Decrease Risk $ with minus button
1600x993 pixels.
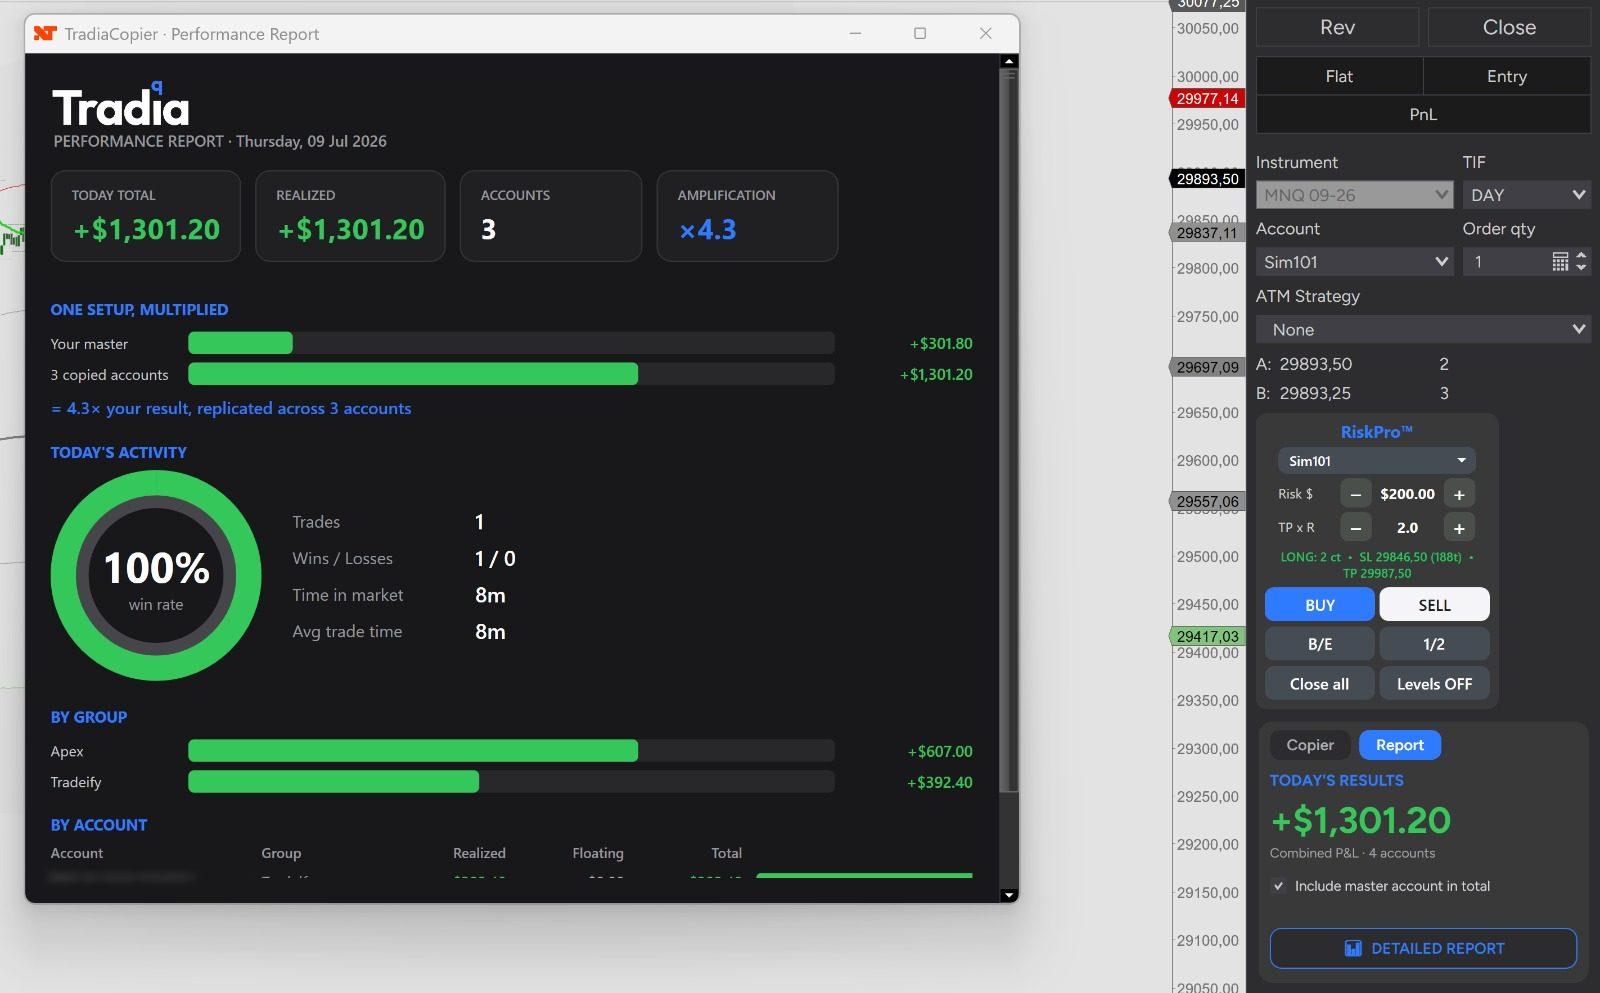[1356, 494]
